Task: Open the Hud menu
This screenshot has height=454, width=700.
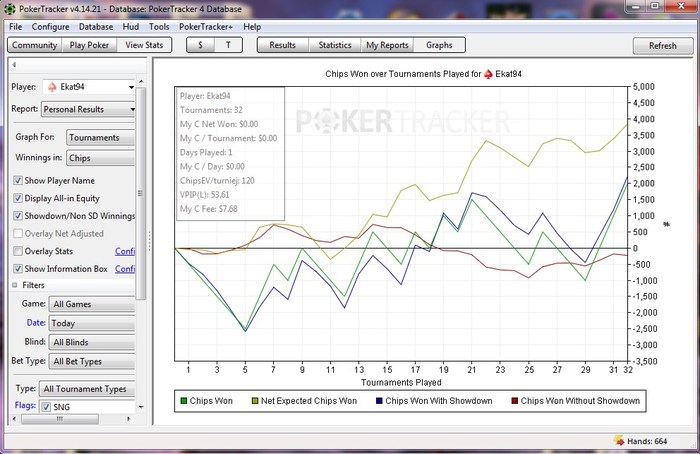Action: click(131, 27)
